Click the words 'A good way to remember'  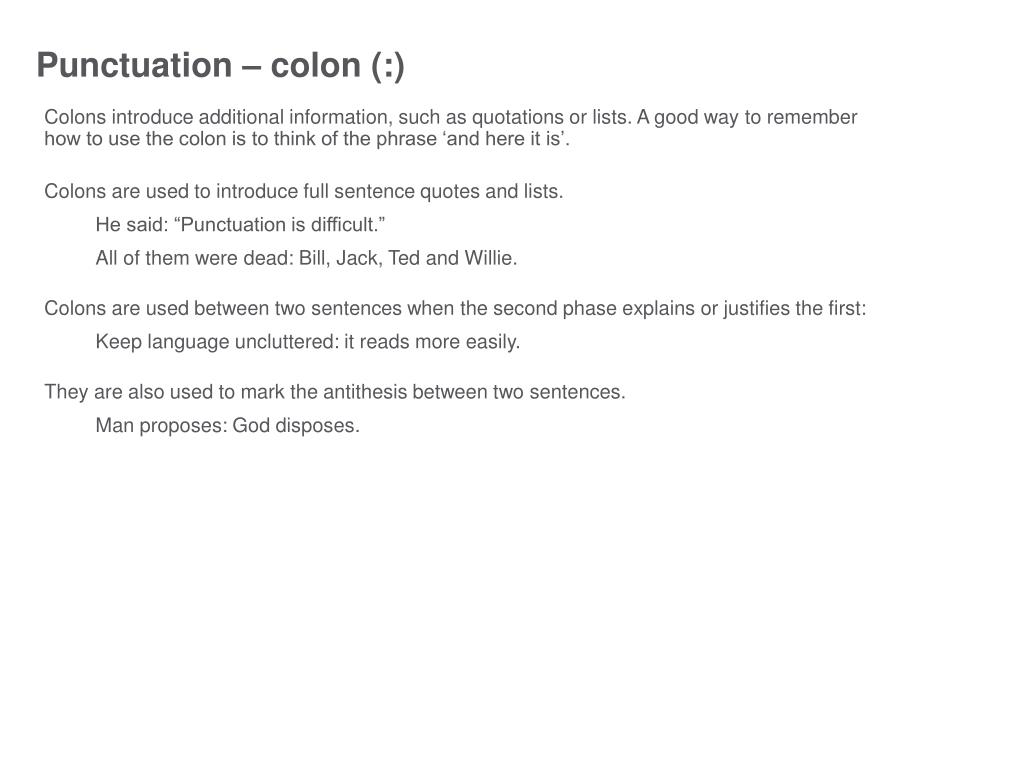(x=747, y=117)
